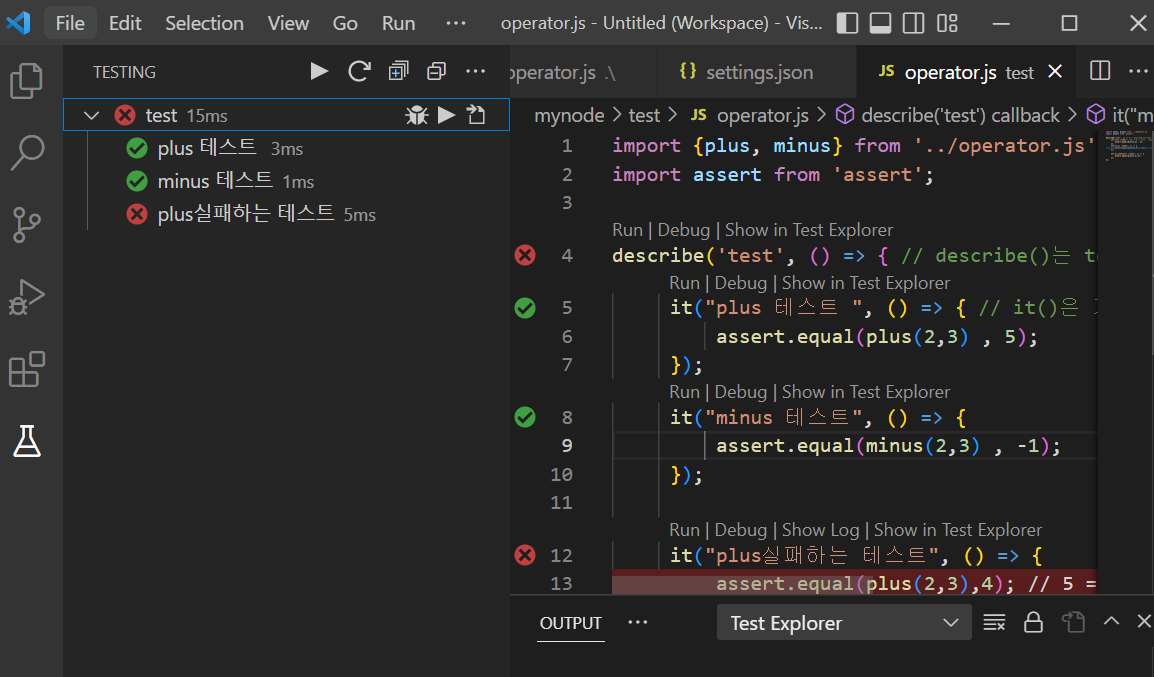The image size is (1154, 677).
Task: Collapse all tests in Testing panel
Action: coord(437,71)
